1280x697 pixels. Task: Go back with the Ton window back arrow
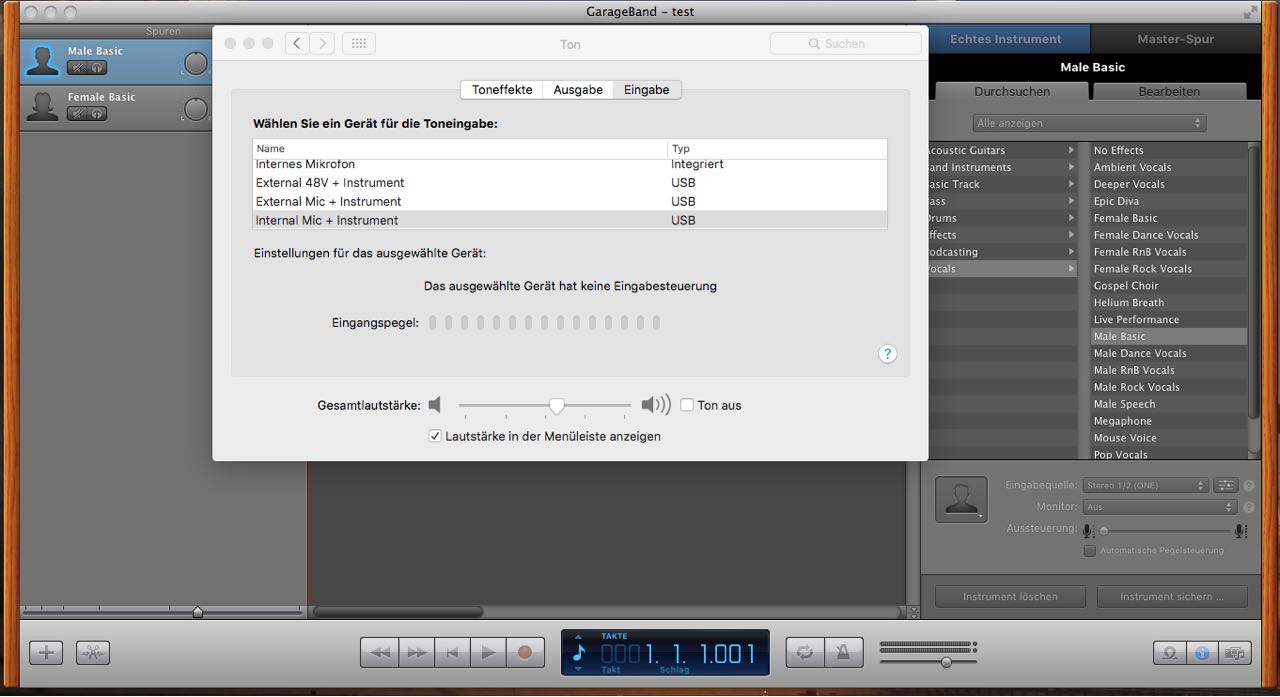click(297, 43)
